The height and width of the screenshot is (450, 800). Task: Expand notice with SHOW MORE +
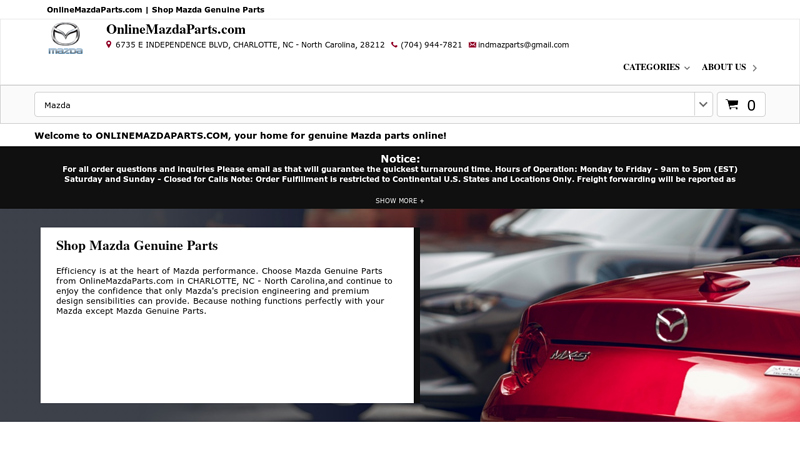(x=399, y=201)
